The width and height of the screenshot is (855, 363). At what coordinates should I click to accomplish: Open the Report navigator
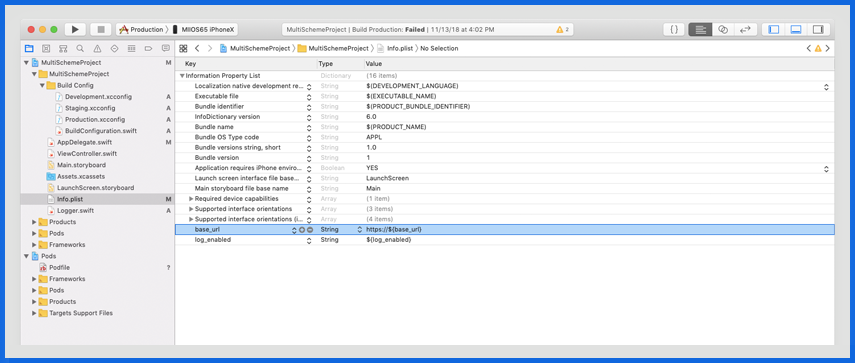[x=165, y=48]
